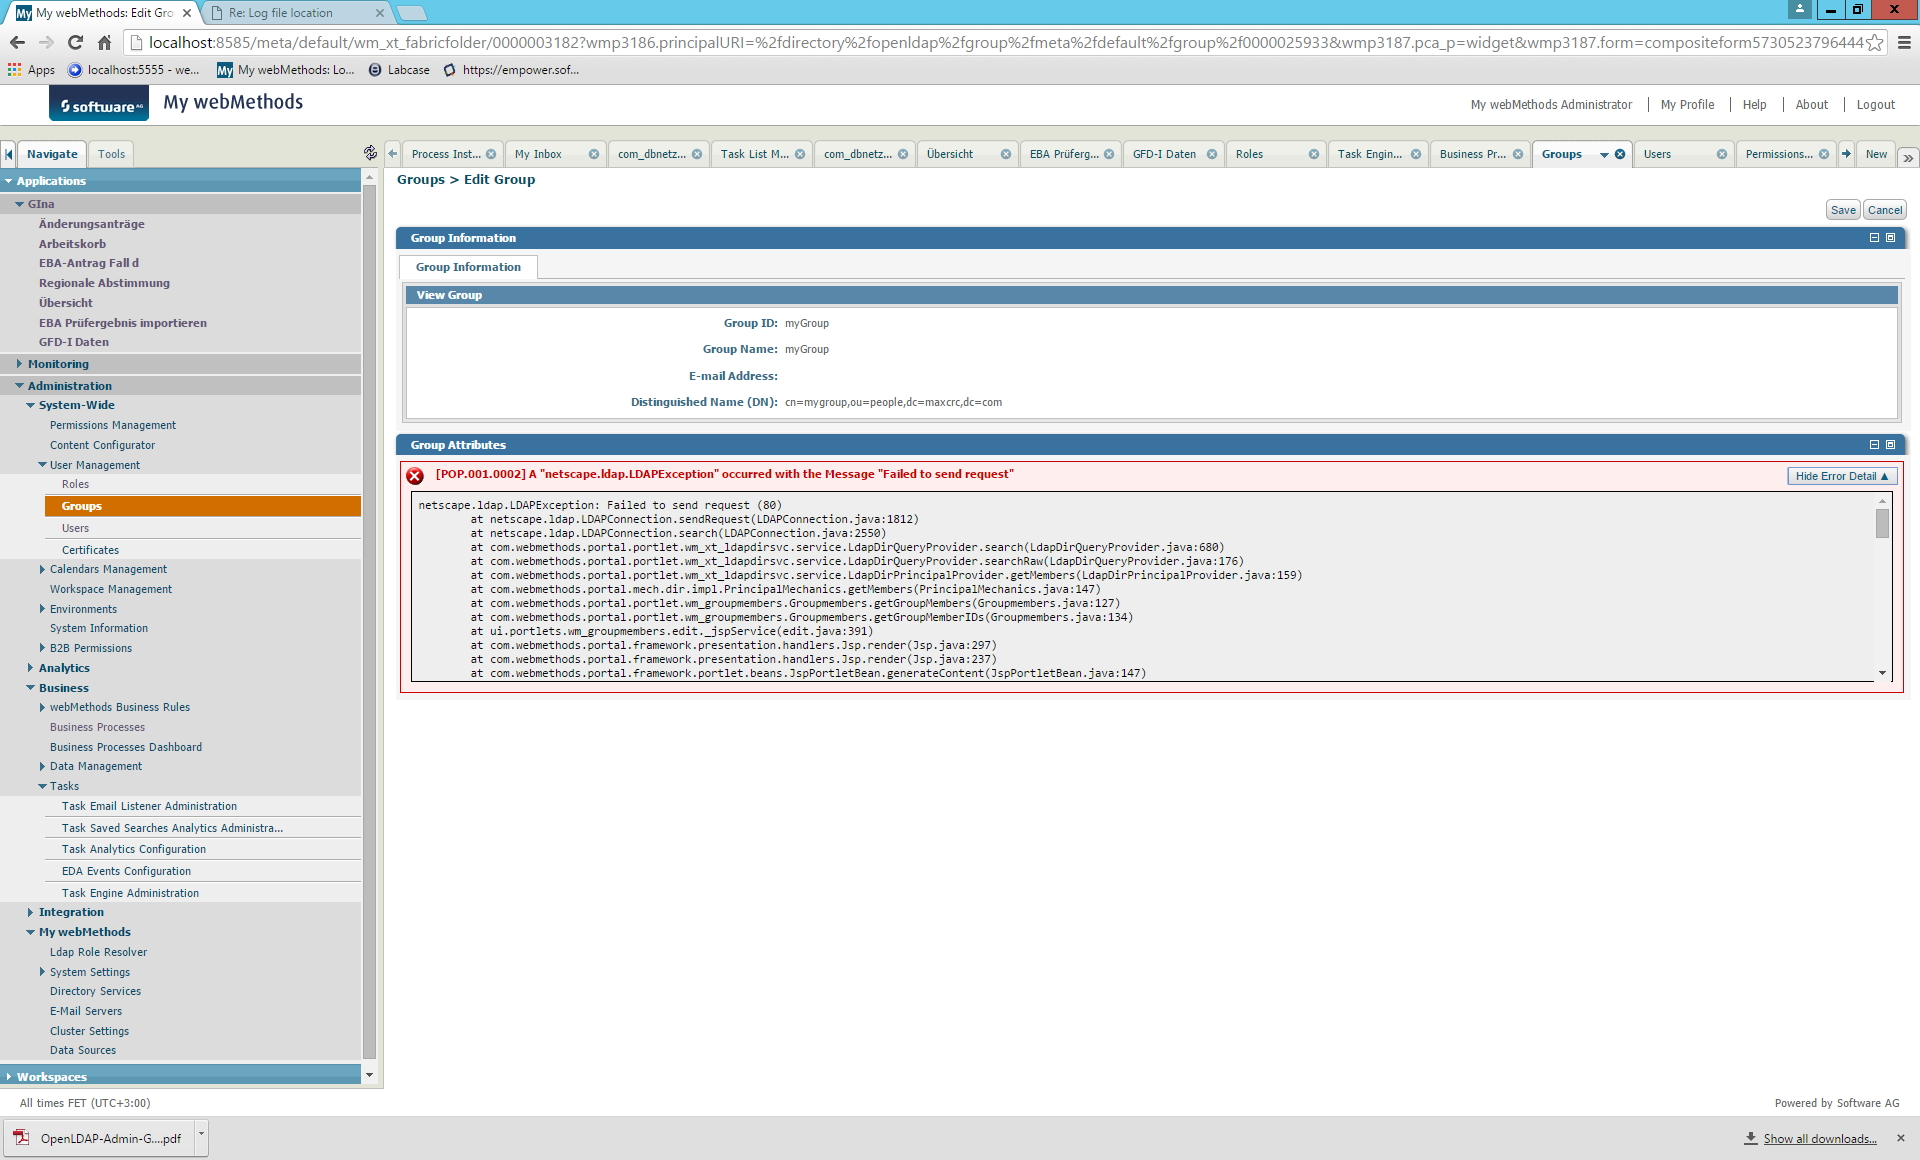Collapse the GIna tree node
The height and width of the screenshot is (1160, 1920).
tap(19, 204)
